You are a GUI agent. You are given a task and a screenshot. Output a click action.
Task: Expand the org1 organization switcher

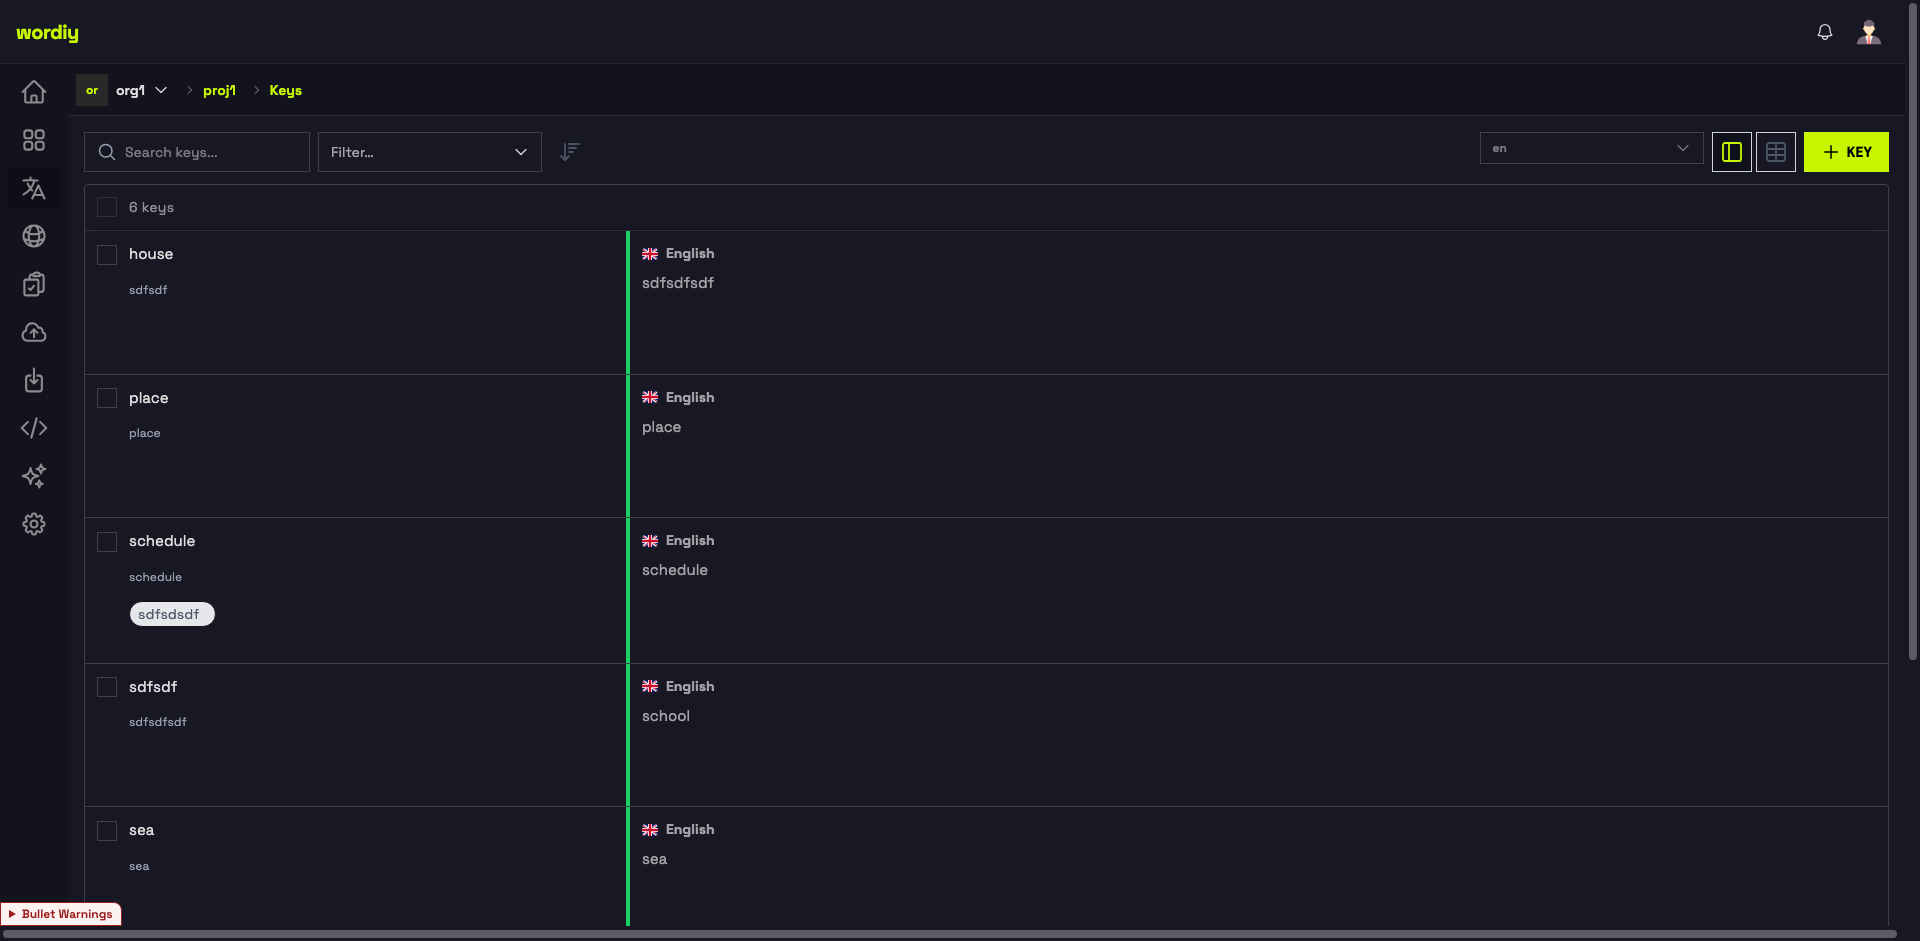[141, 90]
